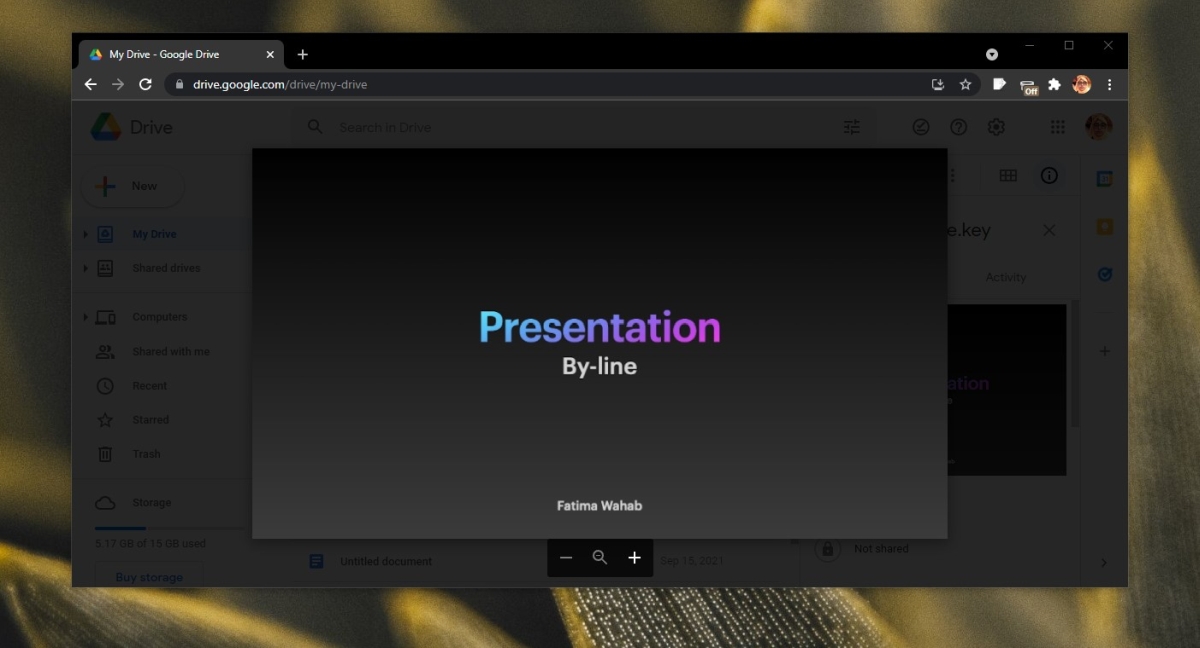1200x648 pixels.
Task: Click the file thumbnail in details pane
Action: (1007, 390)
